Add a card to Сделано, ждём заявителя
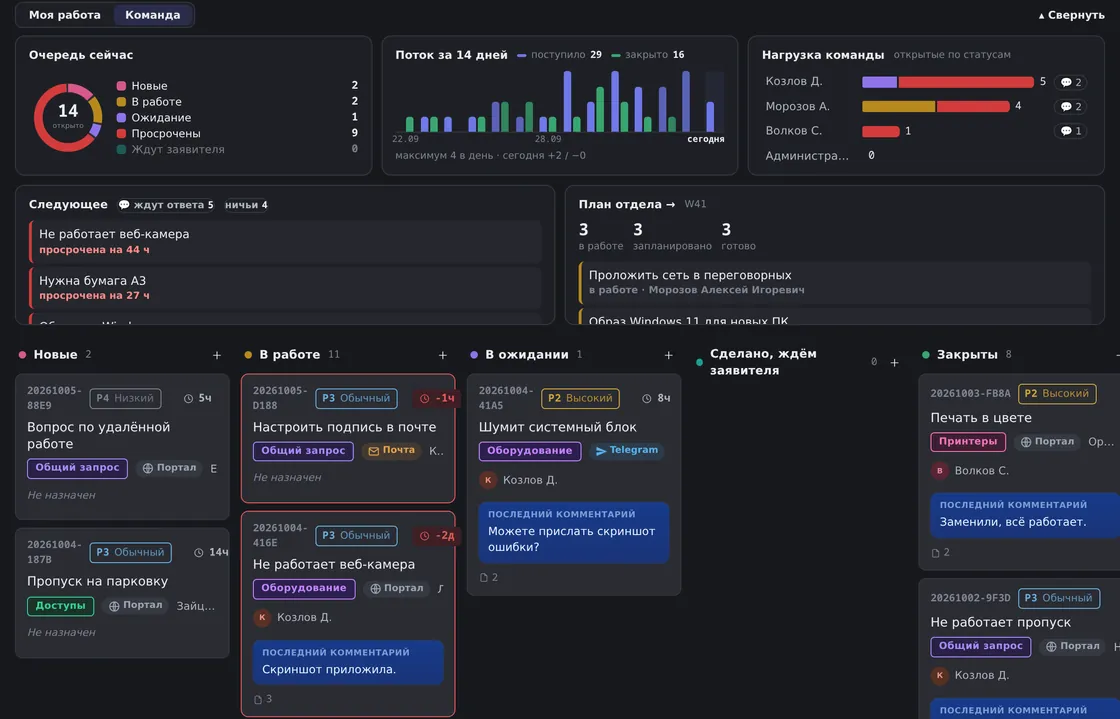 894,363
